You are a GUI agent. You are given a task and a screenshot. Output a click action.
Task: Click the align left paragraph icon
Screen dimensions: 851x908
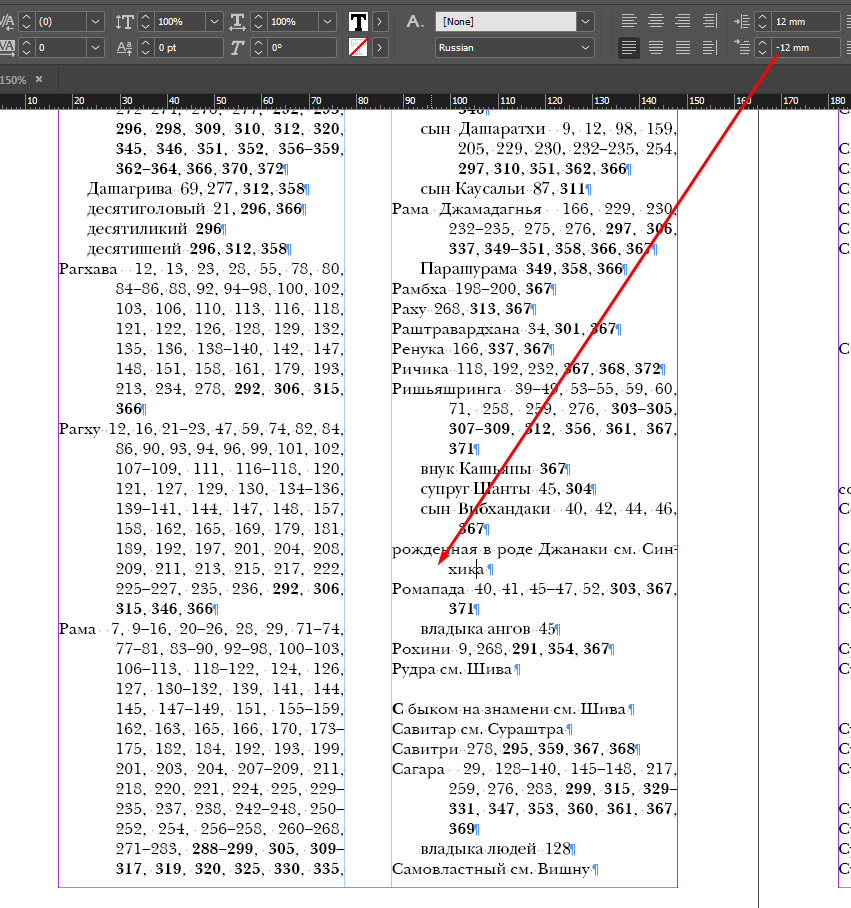point(628,21)
